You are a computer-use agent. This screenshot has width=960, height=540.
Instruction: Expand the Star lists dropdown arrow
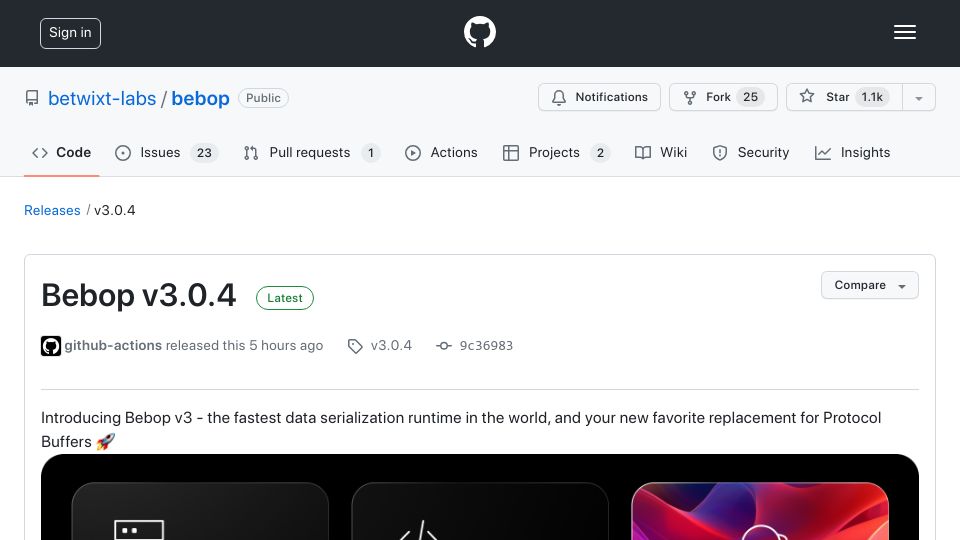coord(918,98)
